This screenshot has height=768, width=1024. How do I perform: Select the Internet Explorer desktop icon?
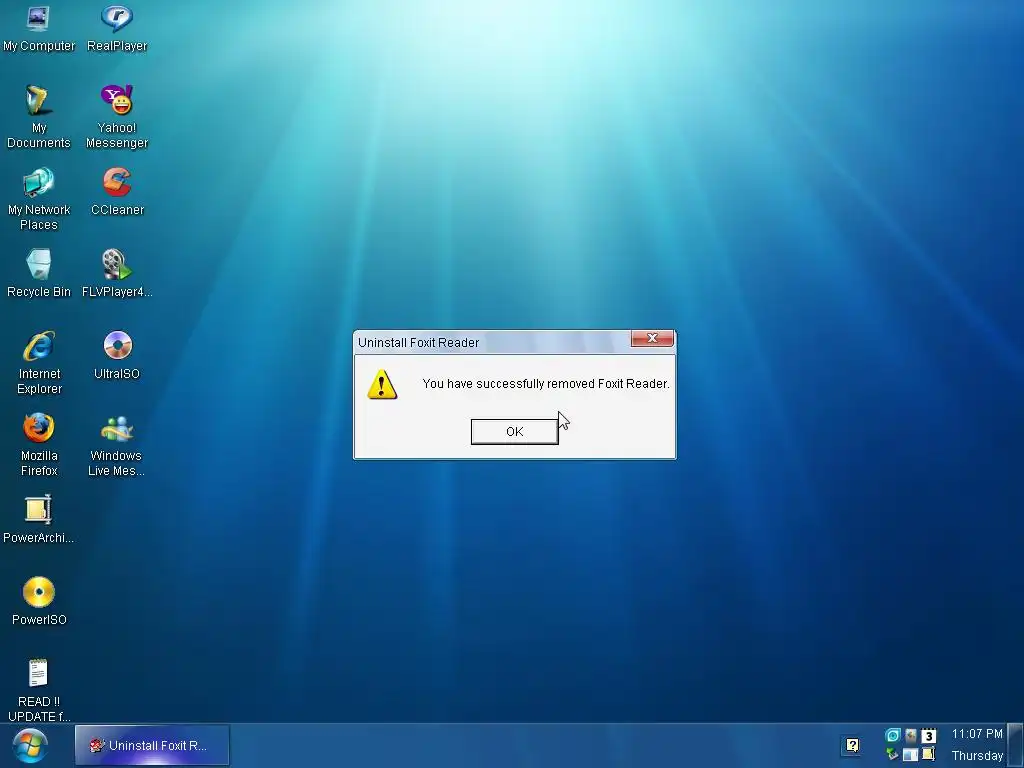[39, 363]
